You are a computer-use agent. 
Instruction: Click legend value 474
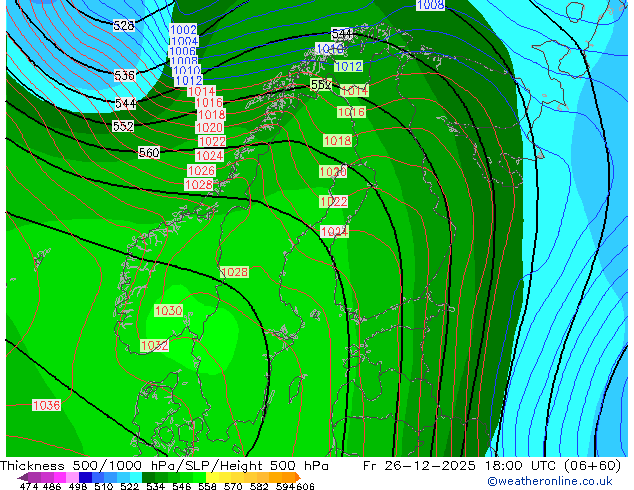[29, 486]
